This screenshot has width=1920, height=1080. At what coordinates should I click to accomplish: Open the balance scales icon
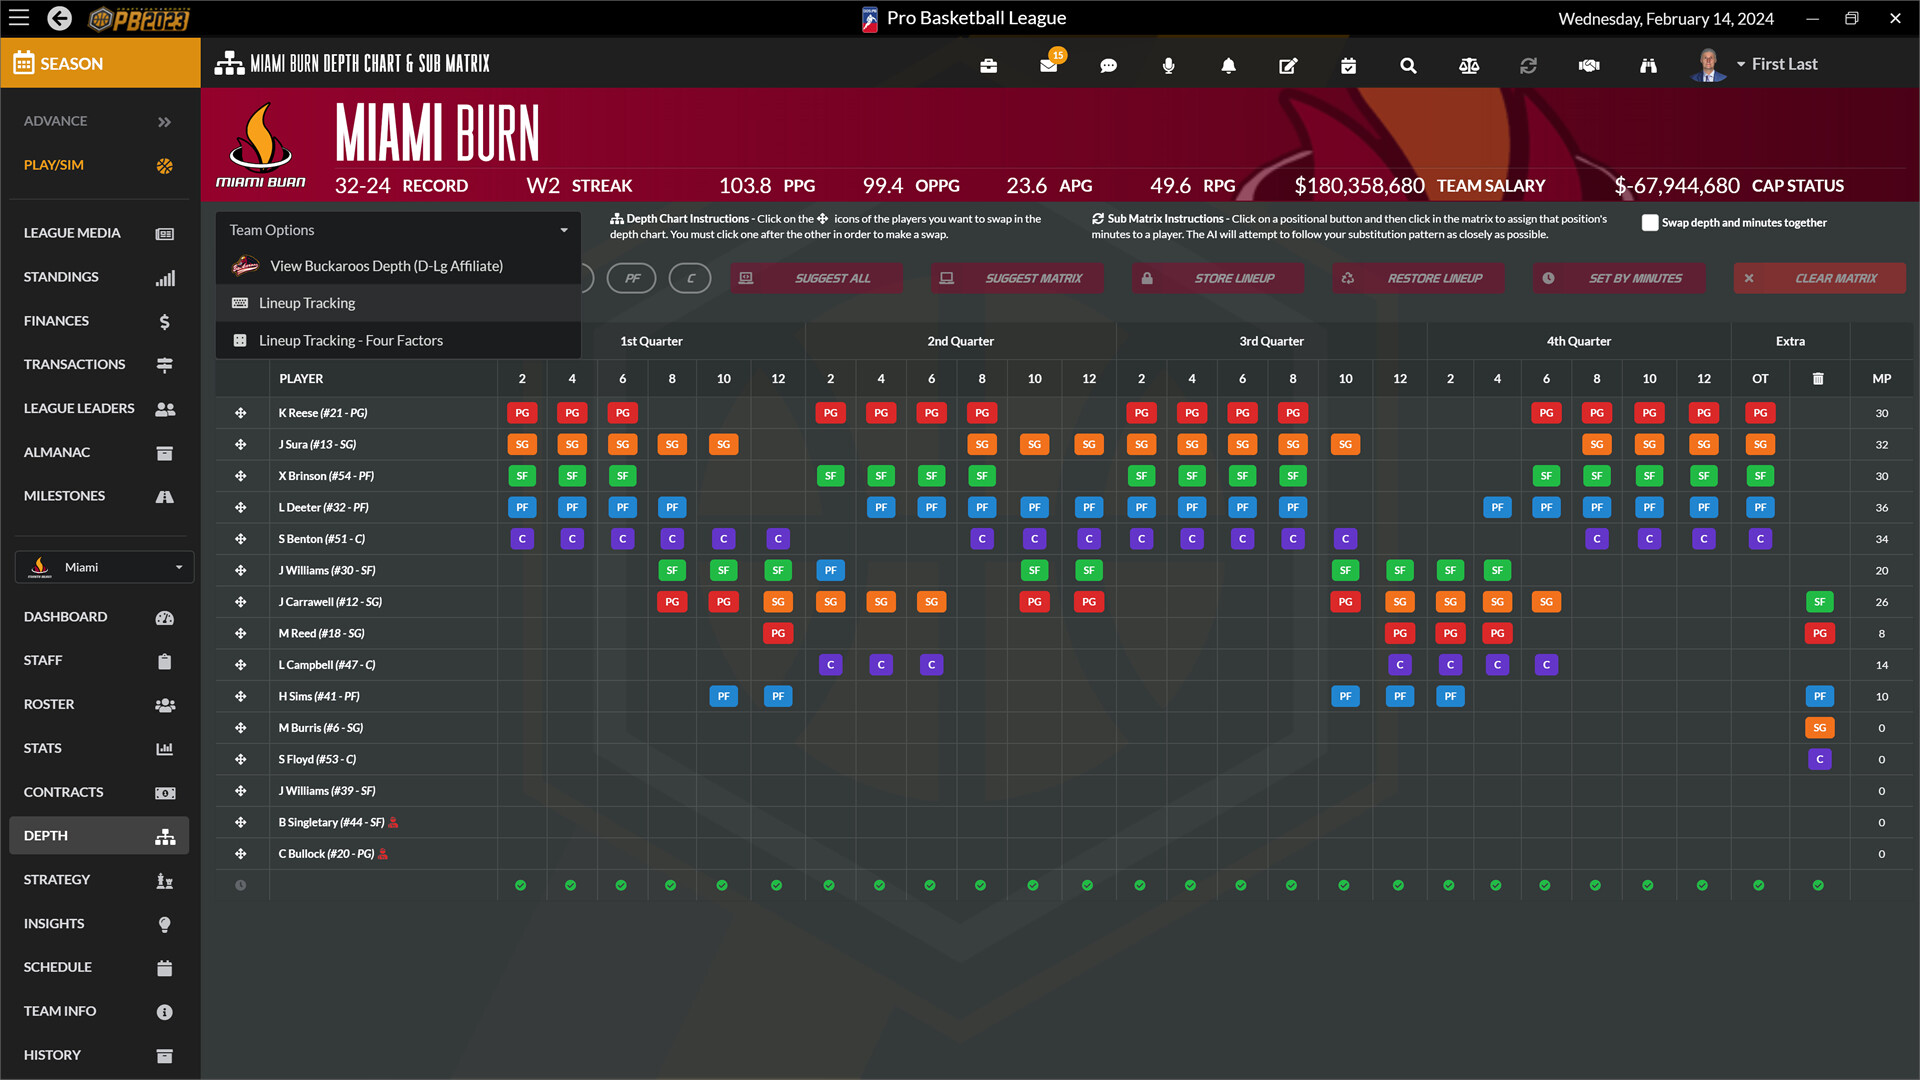point(1468,65)
